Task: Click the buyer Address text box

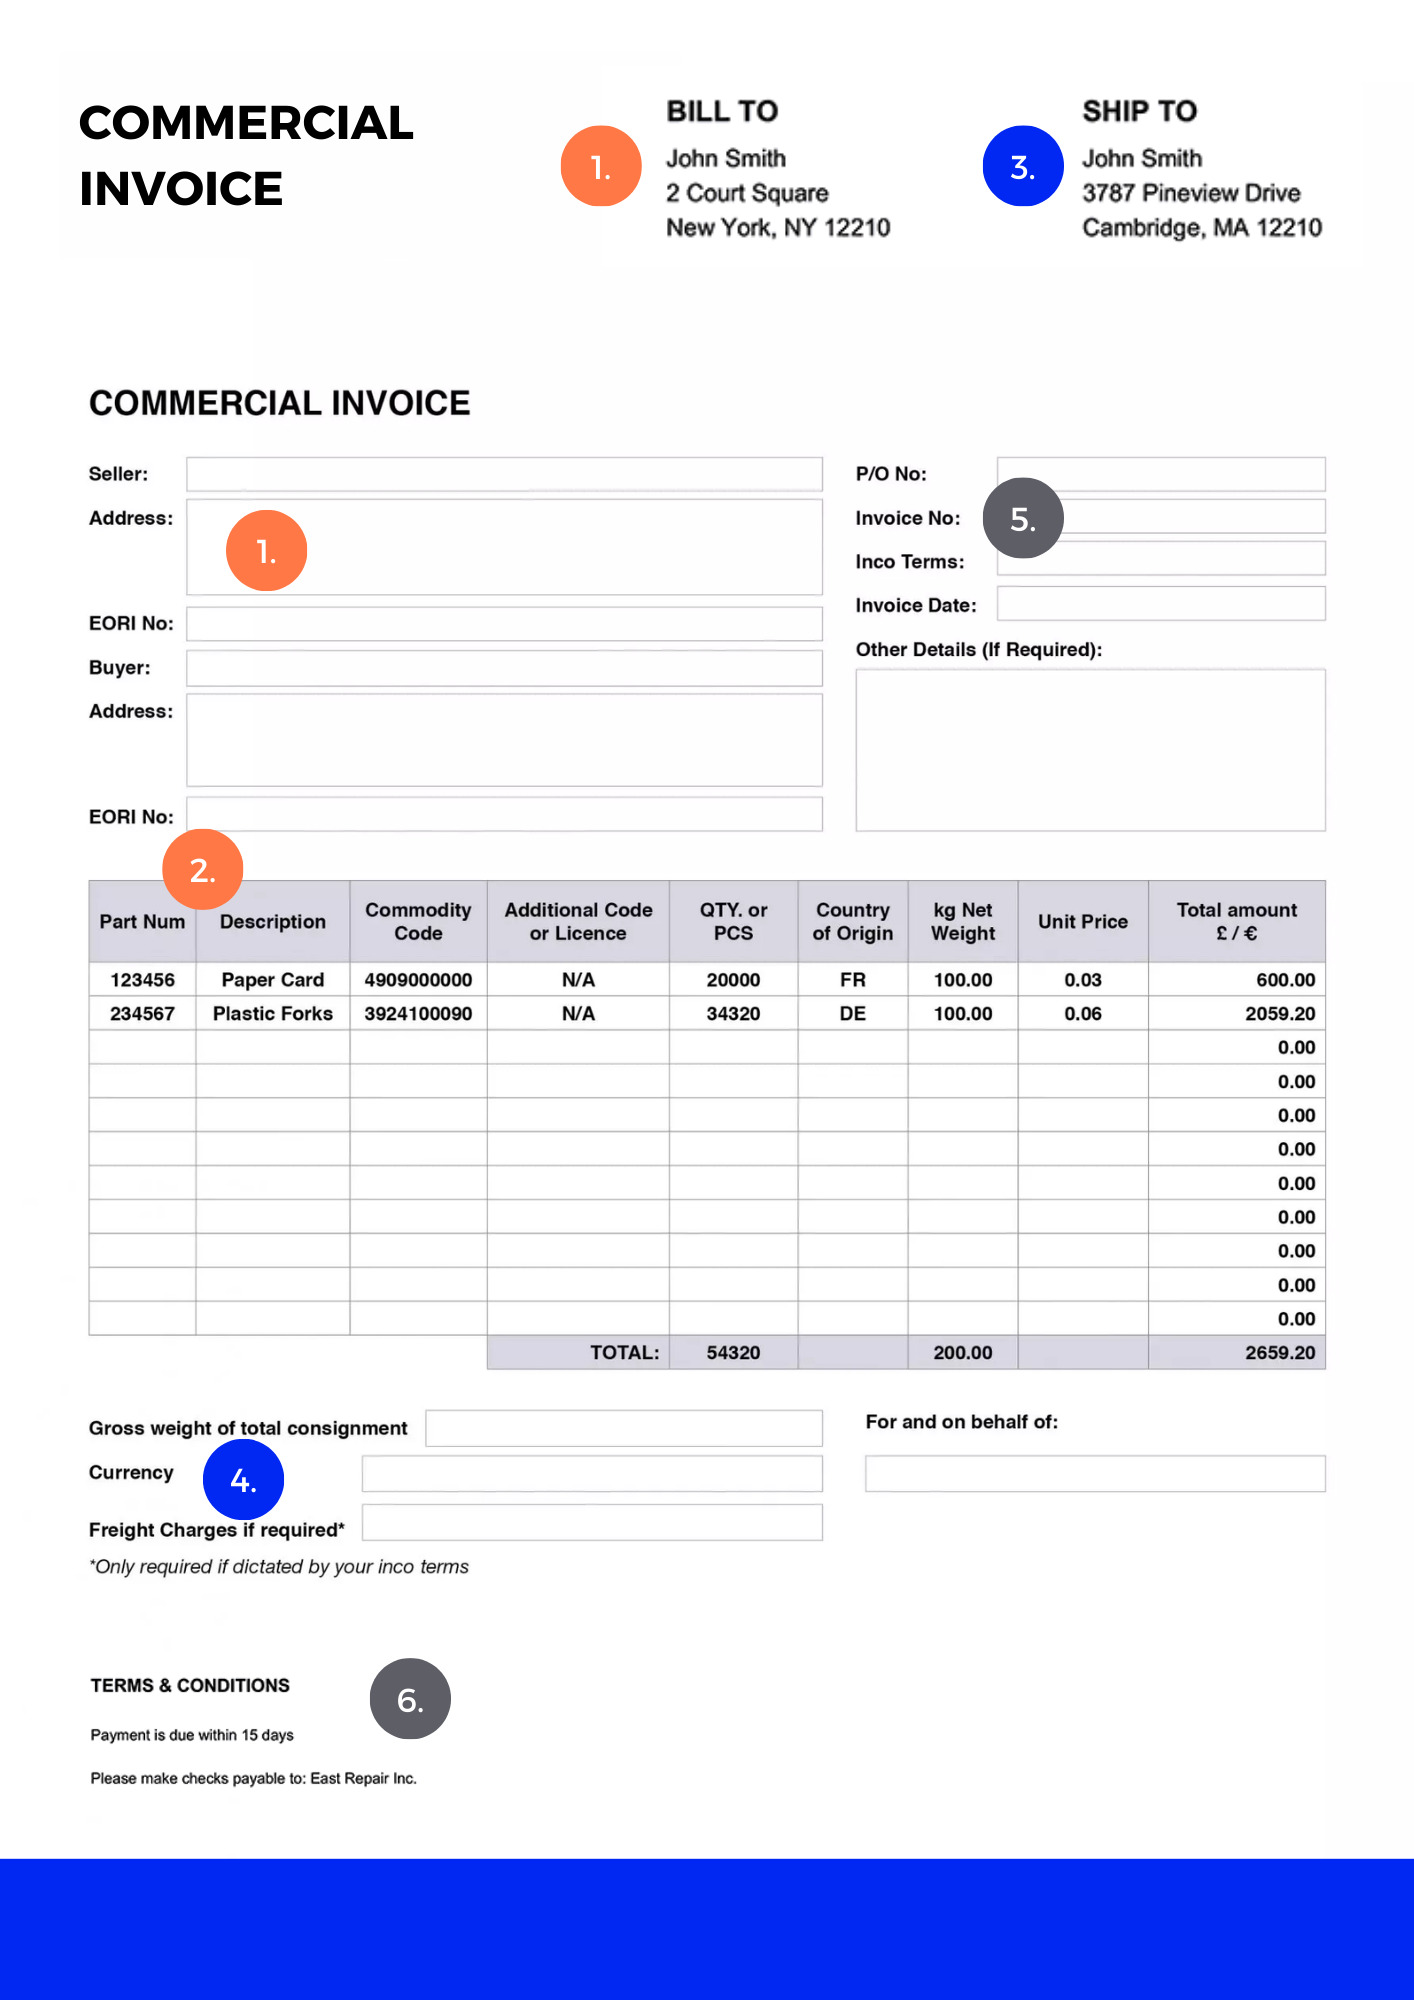Action: tap(504, 740)
